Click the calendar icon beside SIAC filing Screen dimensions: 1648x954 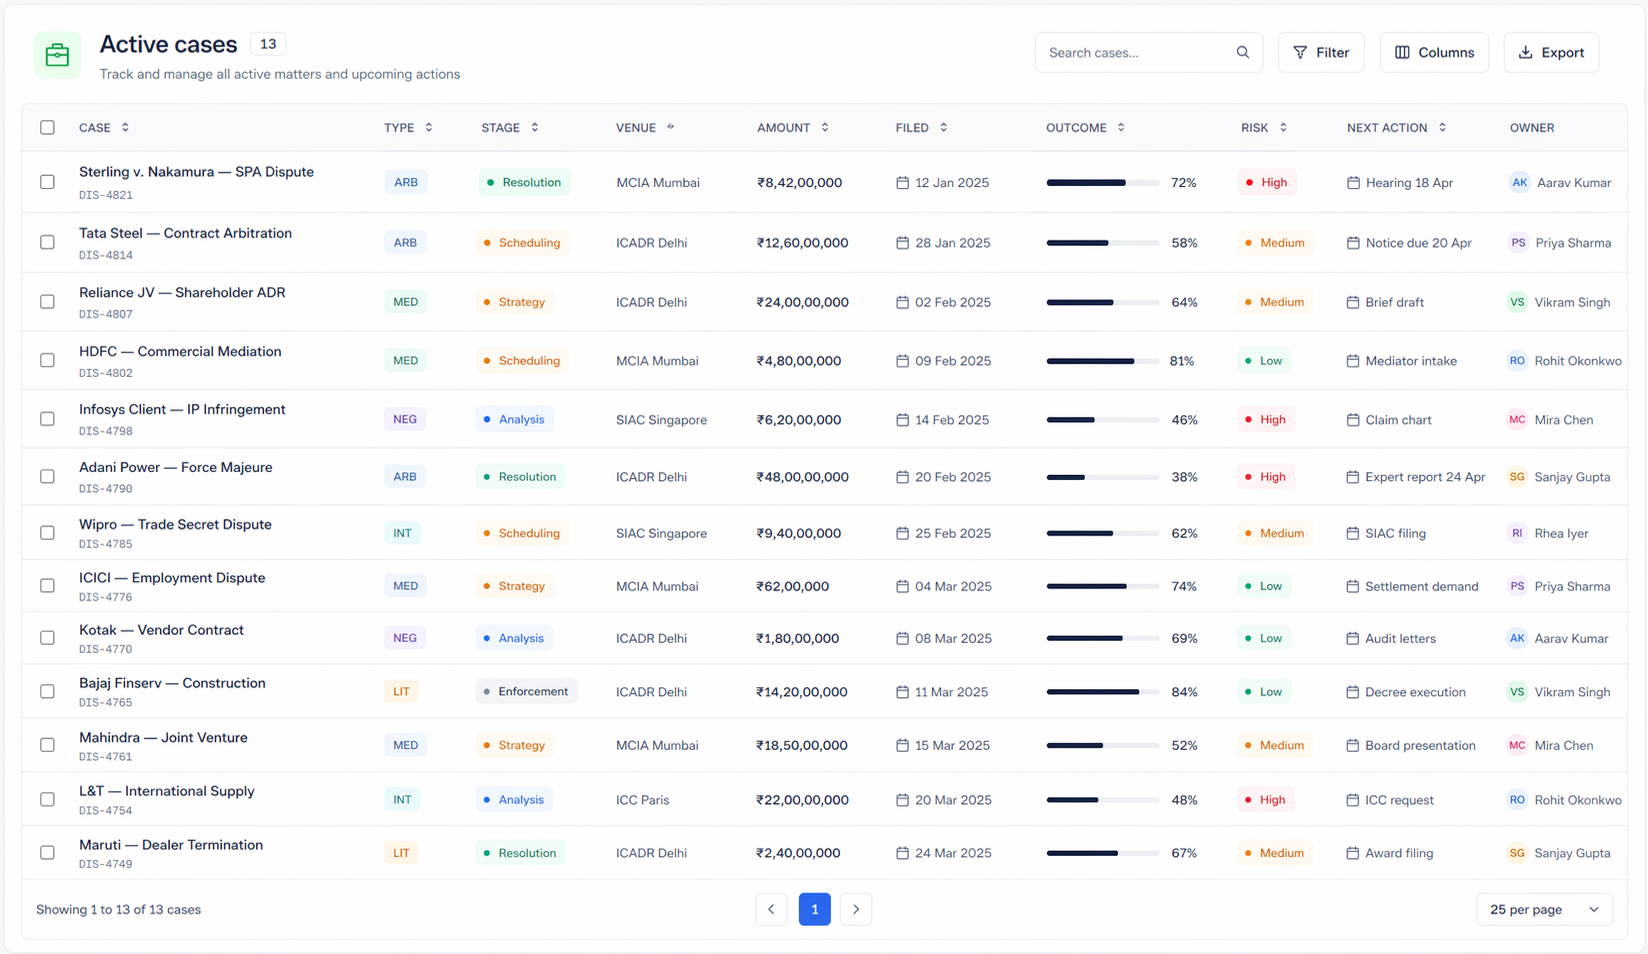pos(1353,533)
